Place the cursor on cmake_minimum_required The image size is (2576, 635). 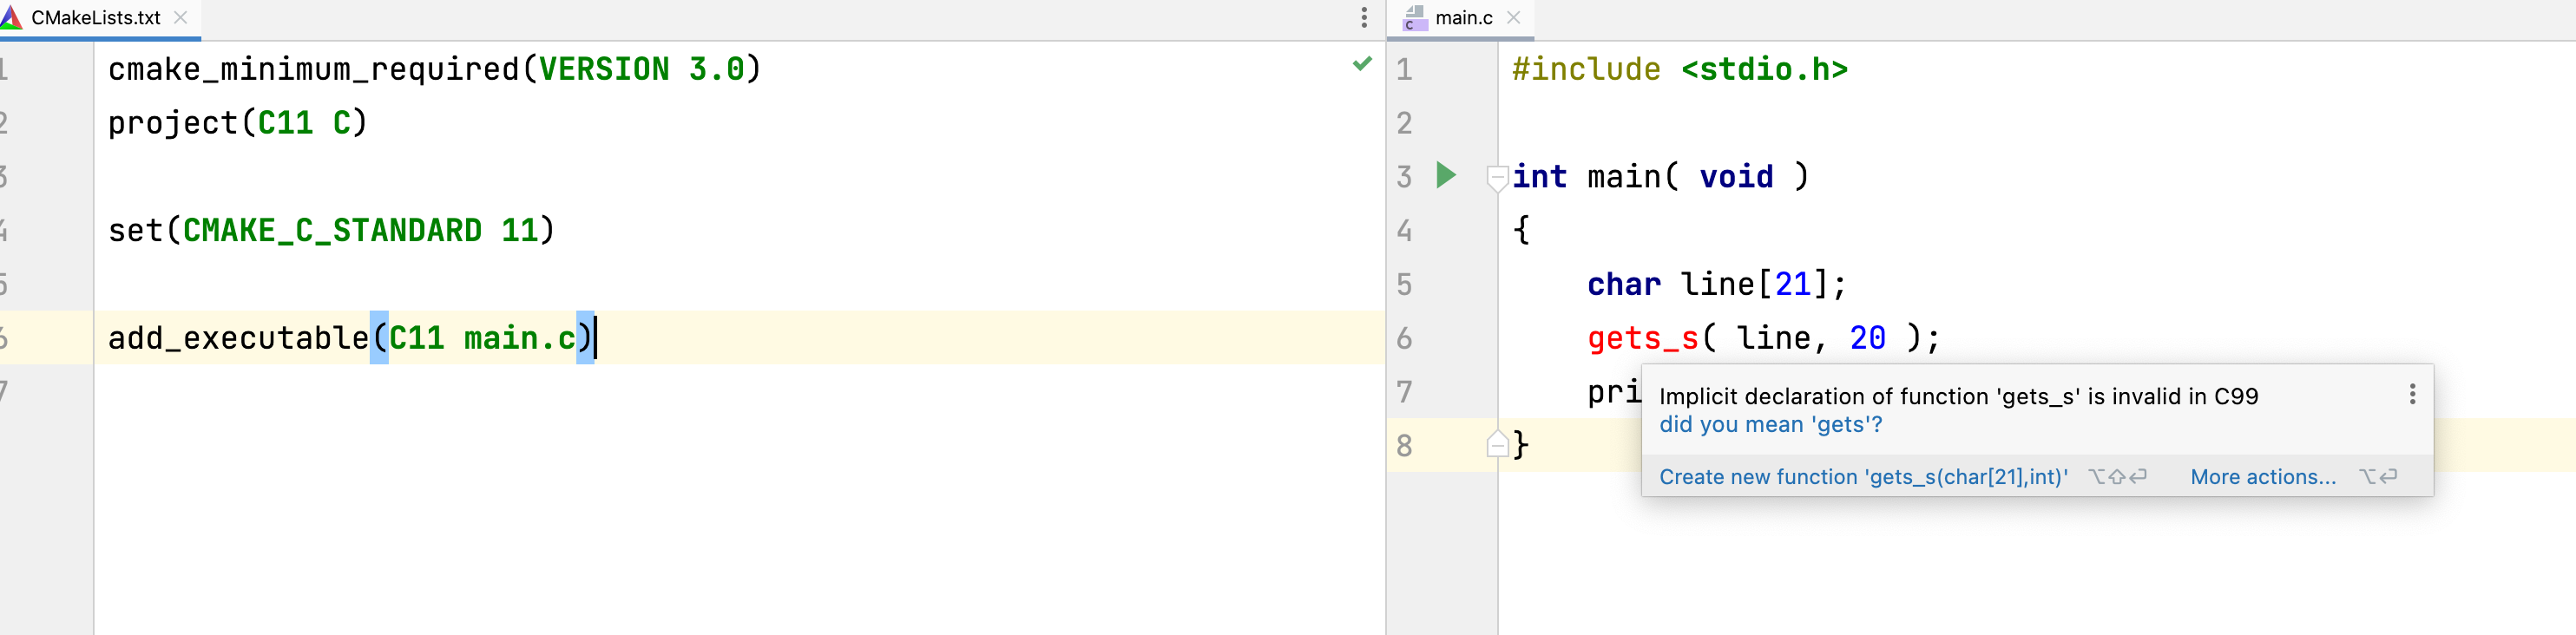[x=314, y=70]
